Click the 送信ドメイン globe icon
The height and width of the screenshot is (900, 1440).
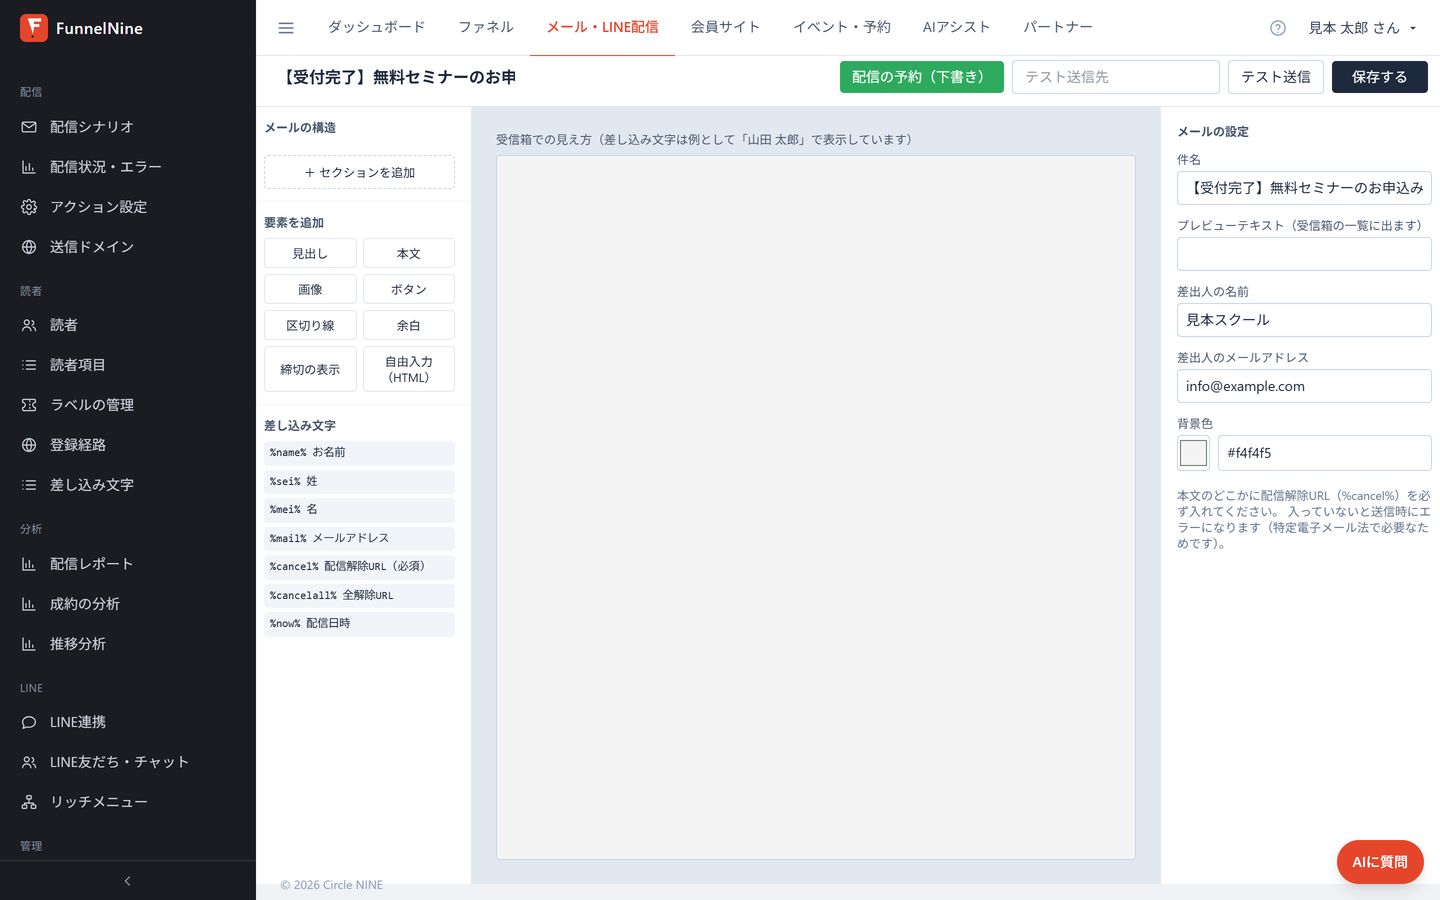click(29, 247)
